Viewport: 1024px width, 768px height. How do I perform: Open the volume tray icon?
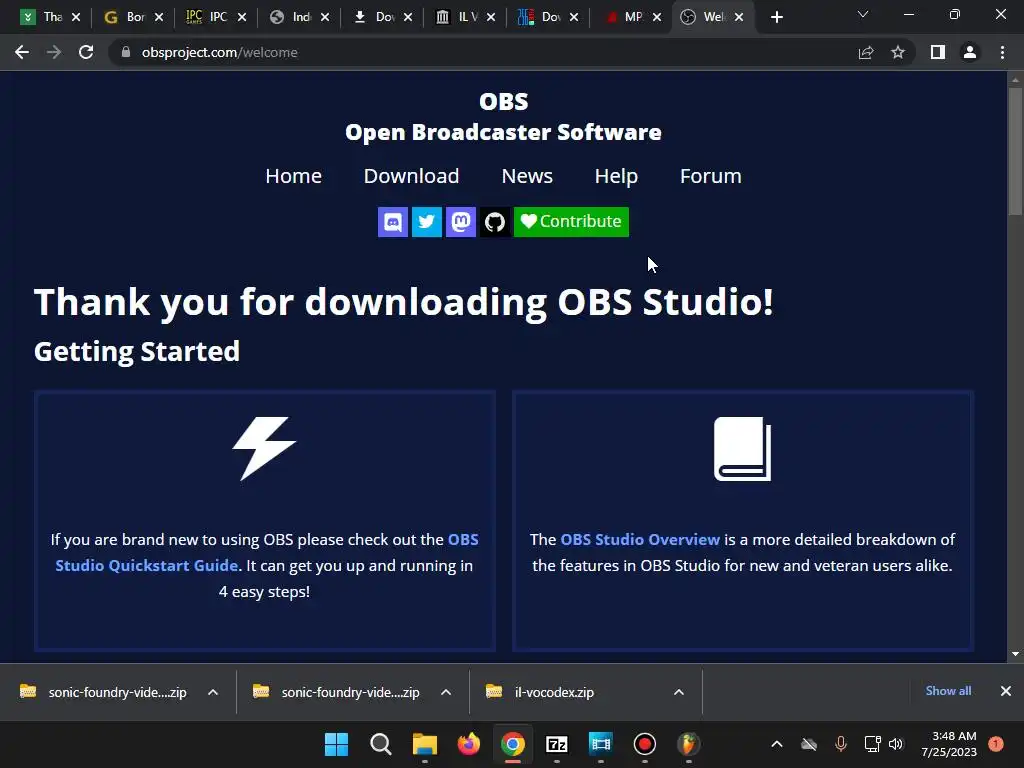pos(896,744)
